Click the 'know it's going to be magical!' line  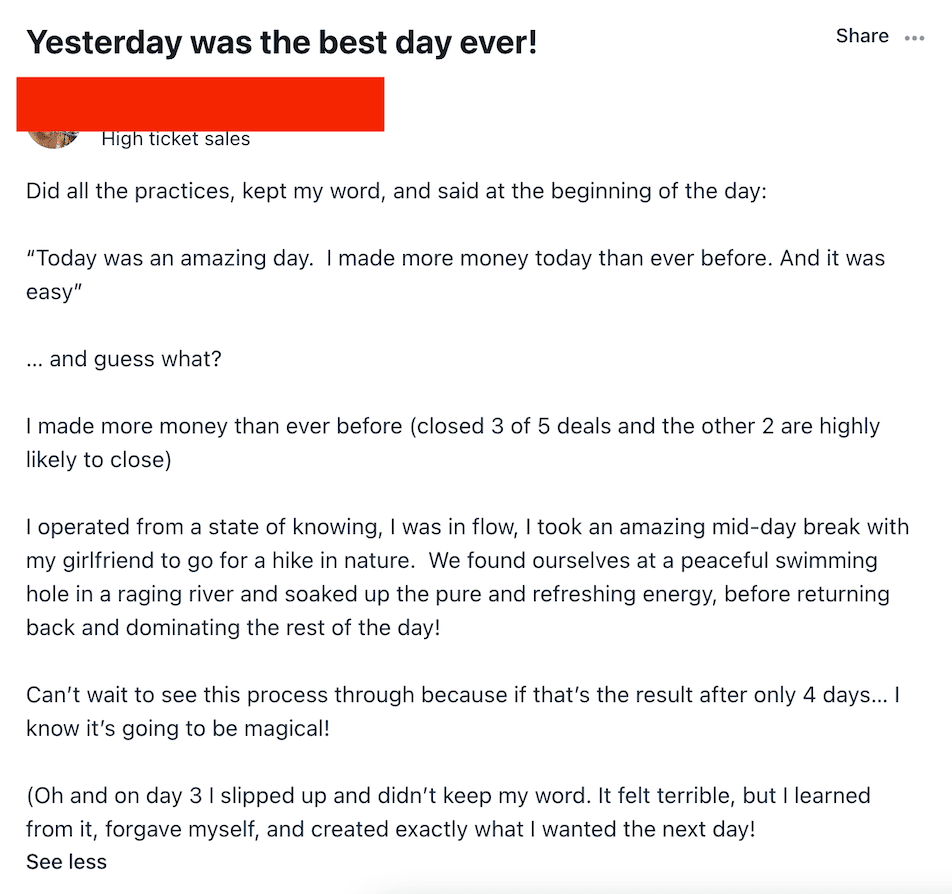tap(178, 729)
